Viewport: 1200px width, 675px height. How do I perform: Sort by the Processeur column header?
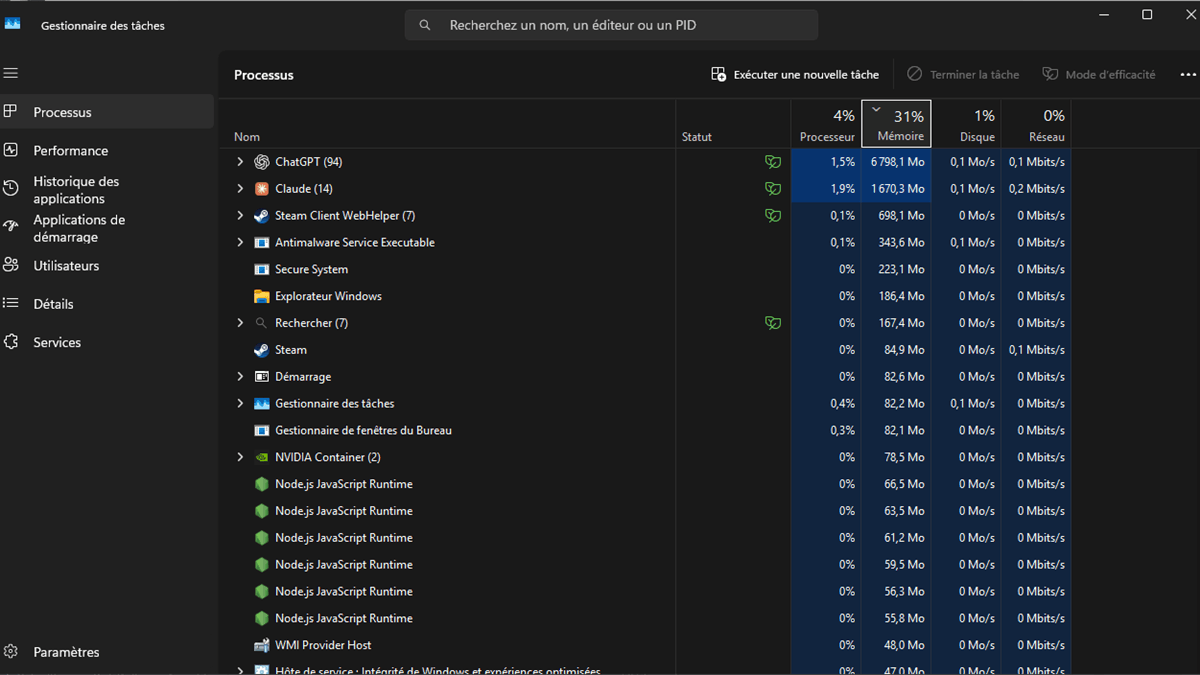826,124
